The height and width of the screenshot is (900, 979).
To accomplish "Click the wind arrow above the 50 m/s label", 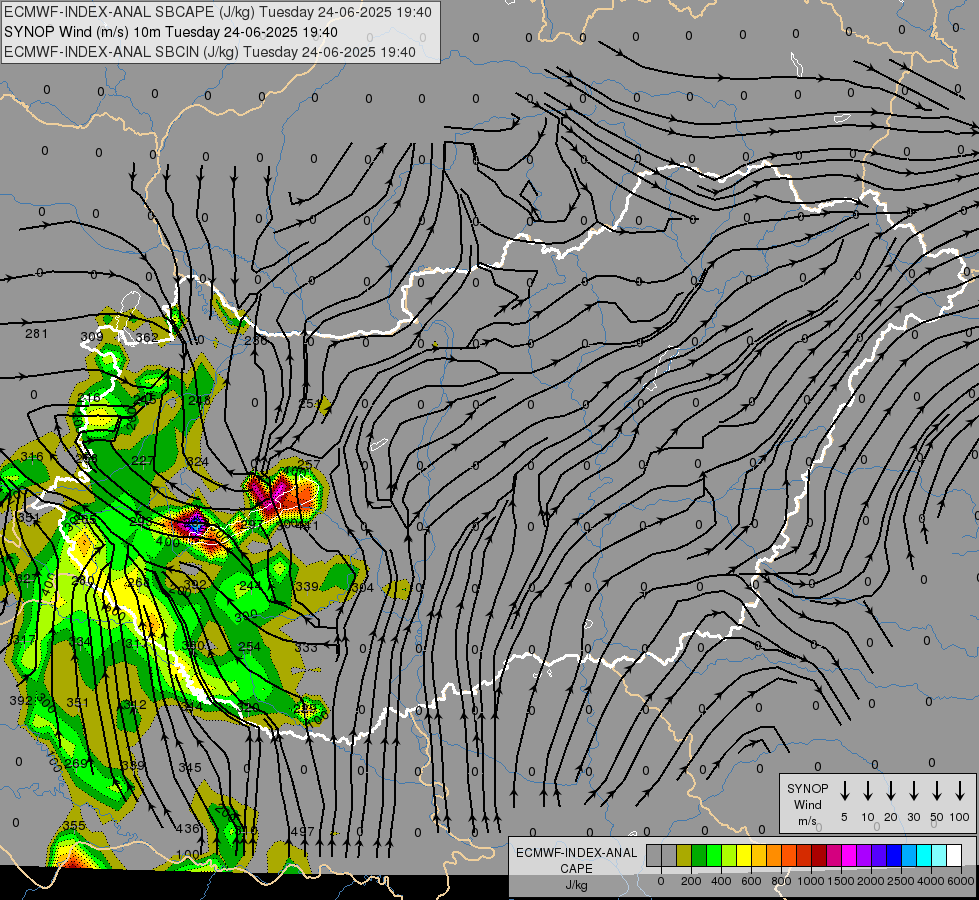I will [x=937, y=791].
